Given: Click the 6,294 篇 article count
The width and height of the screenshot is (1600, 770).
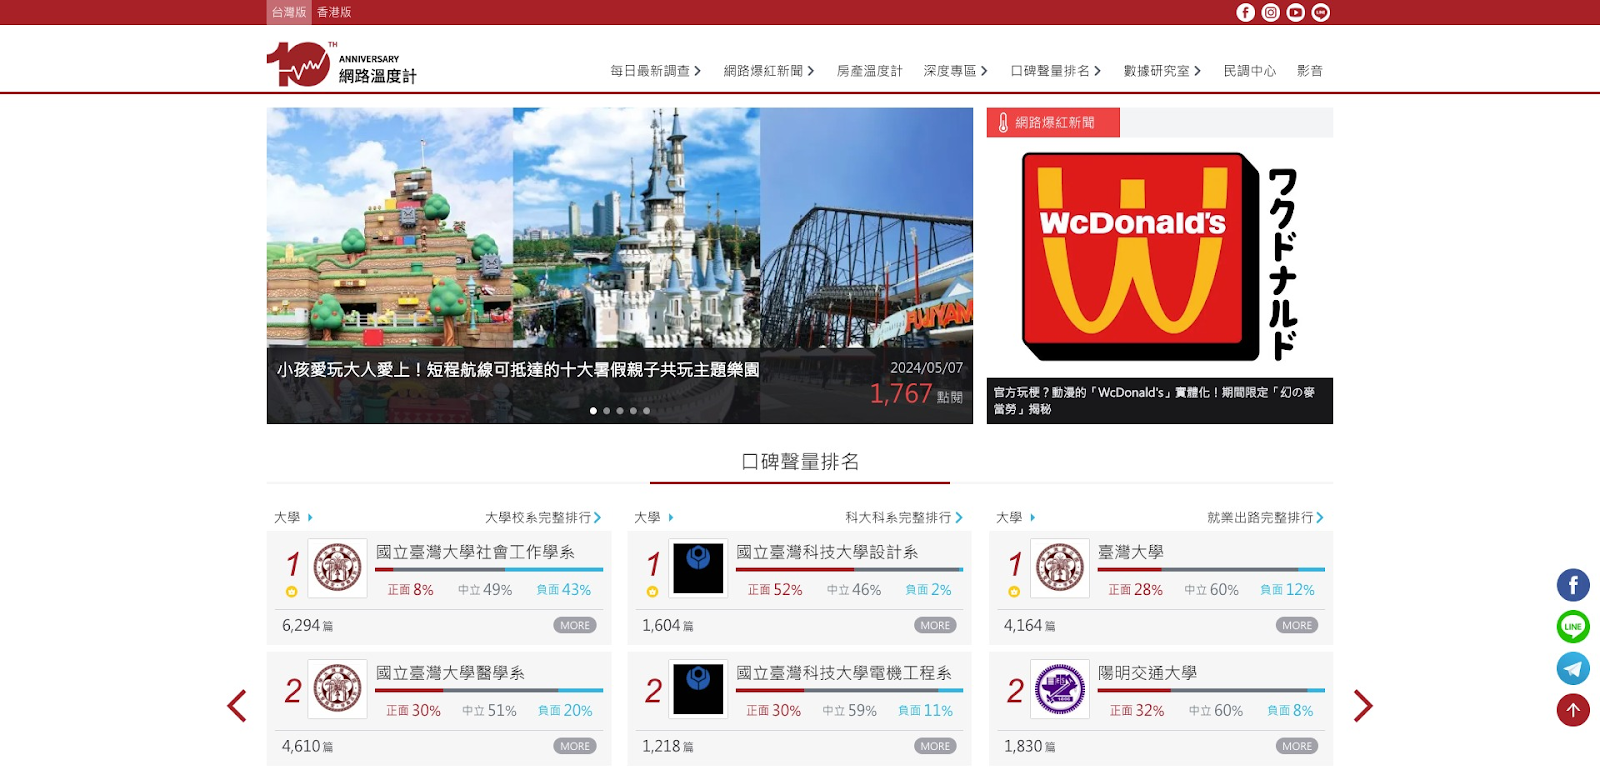Looking at the screenshot, I should pyautogui.click(x=307, y=625).
